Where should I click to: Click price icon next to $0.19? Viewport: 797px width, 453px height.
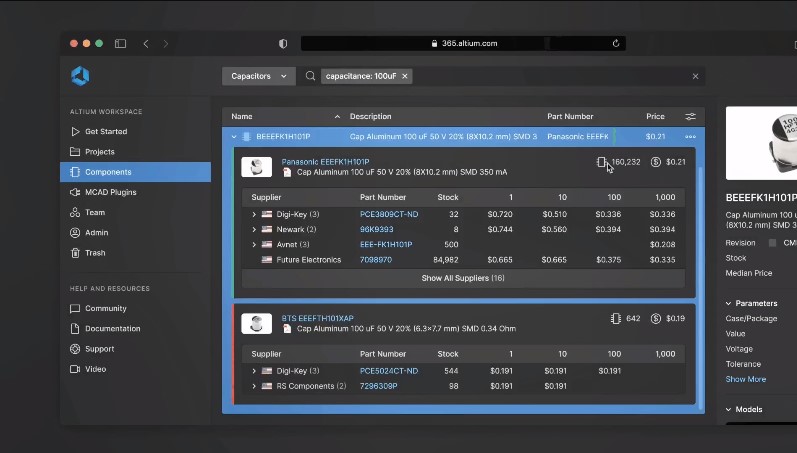point(656,319)
